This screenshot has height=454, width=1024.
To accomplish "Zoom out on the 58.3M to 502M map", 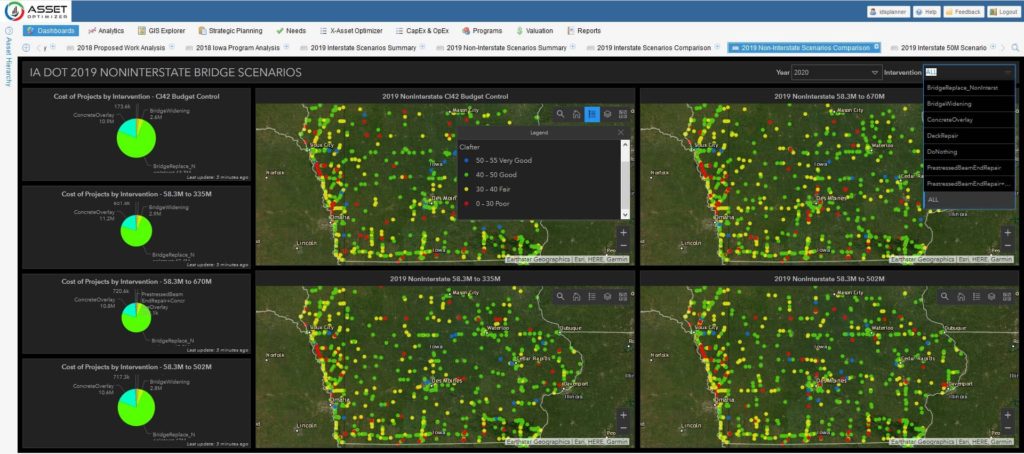I will point(1006,428).
